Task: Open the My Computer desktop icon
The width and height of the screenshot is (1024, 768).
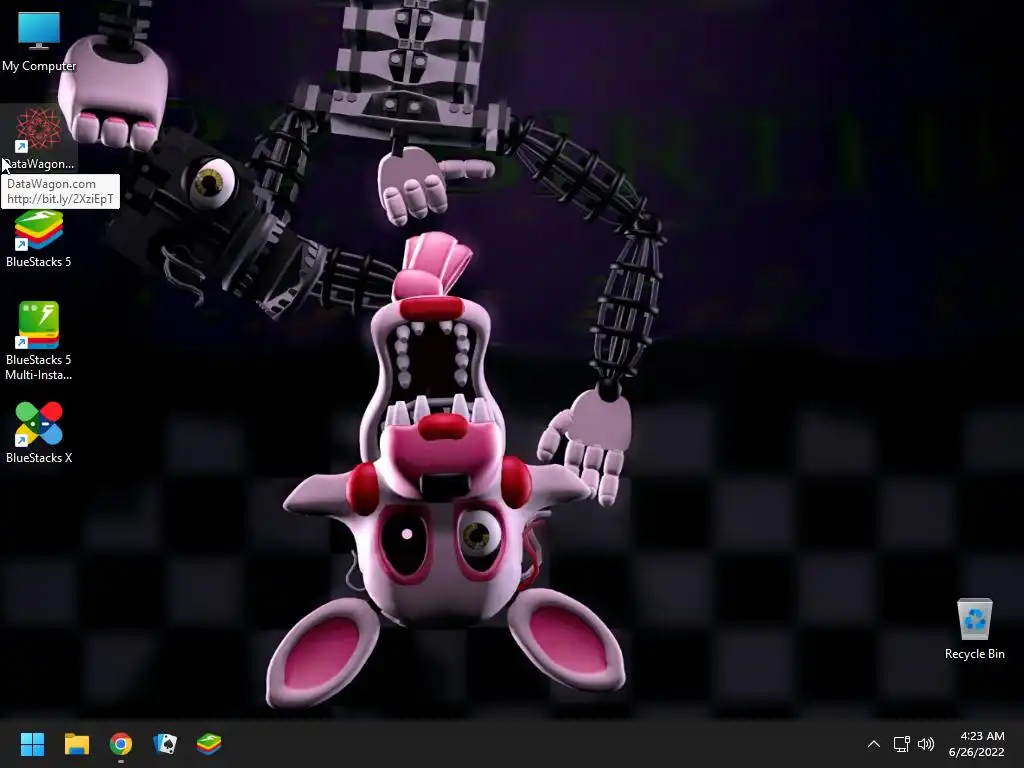Action: [39, 40]
